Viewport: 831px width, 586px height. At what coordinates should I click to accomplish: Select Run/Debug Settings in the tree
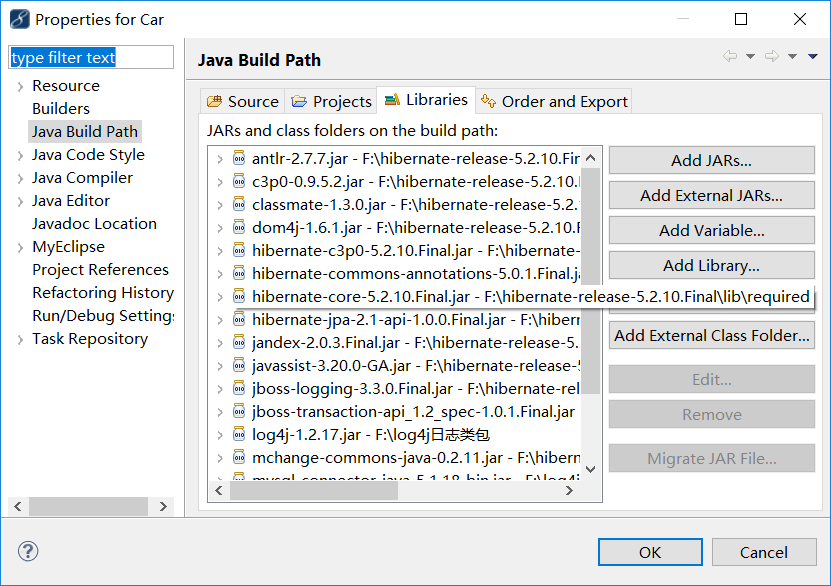point(103,316)
